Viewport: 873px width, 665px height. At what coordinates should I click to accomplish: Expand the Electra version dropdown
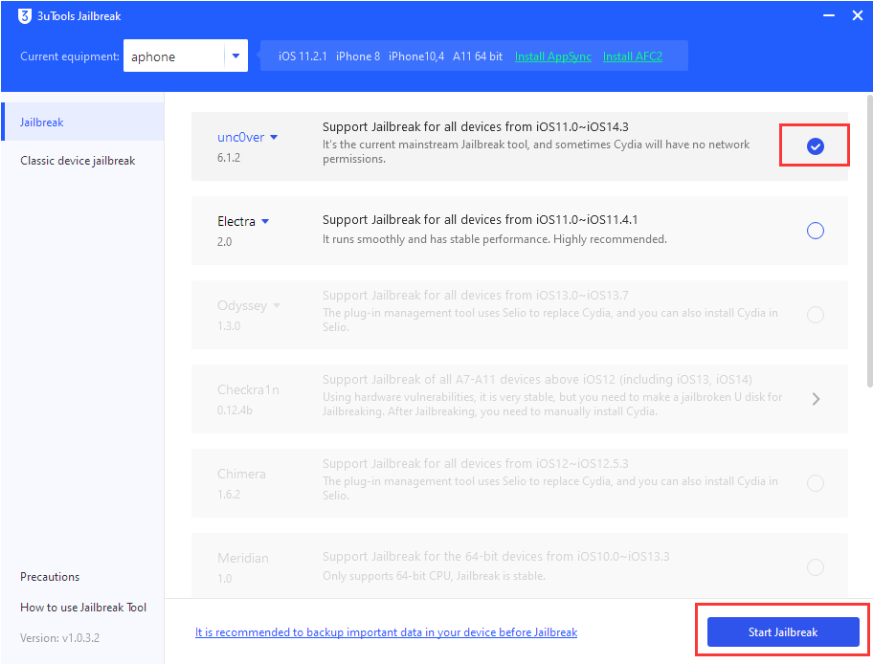click(266, 222)
